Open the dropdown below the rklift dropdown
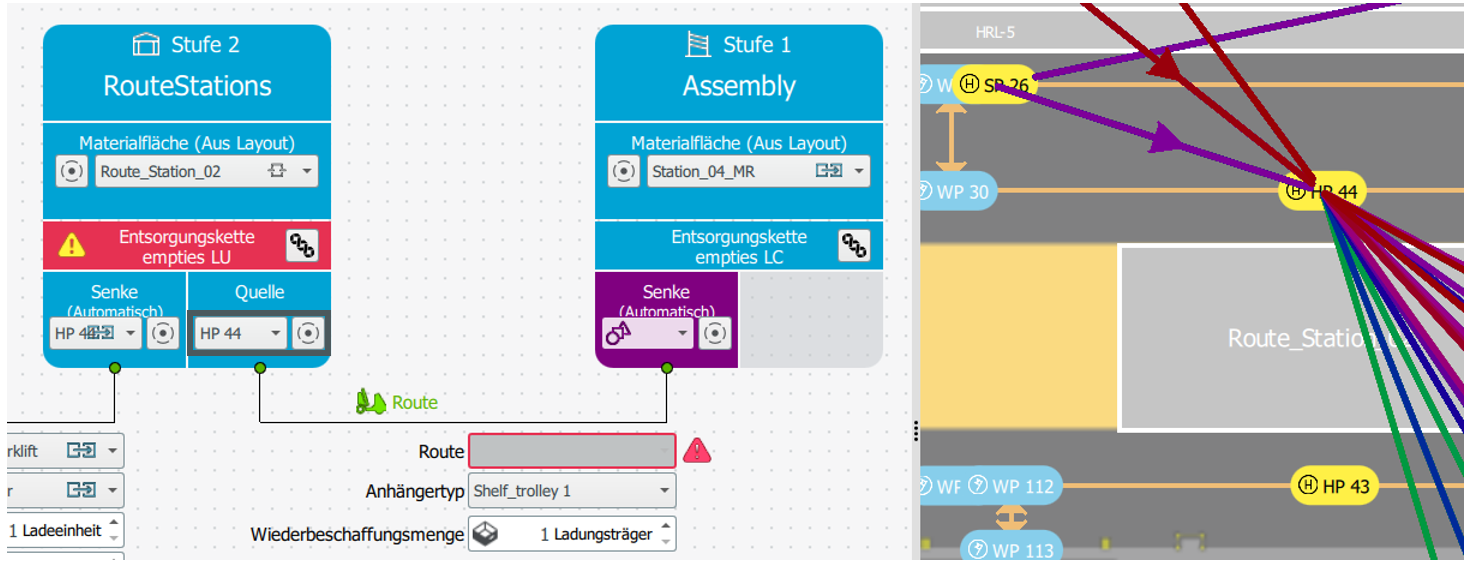The height and width of the screenshot is (563, 1467). (x=65, y=490)
